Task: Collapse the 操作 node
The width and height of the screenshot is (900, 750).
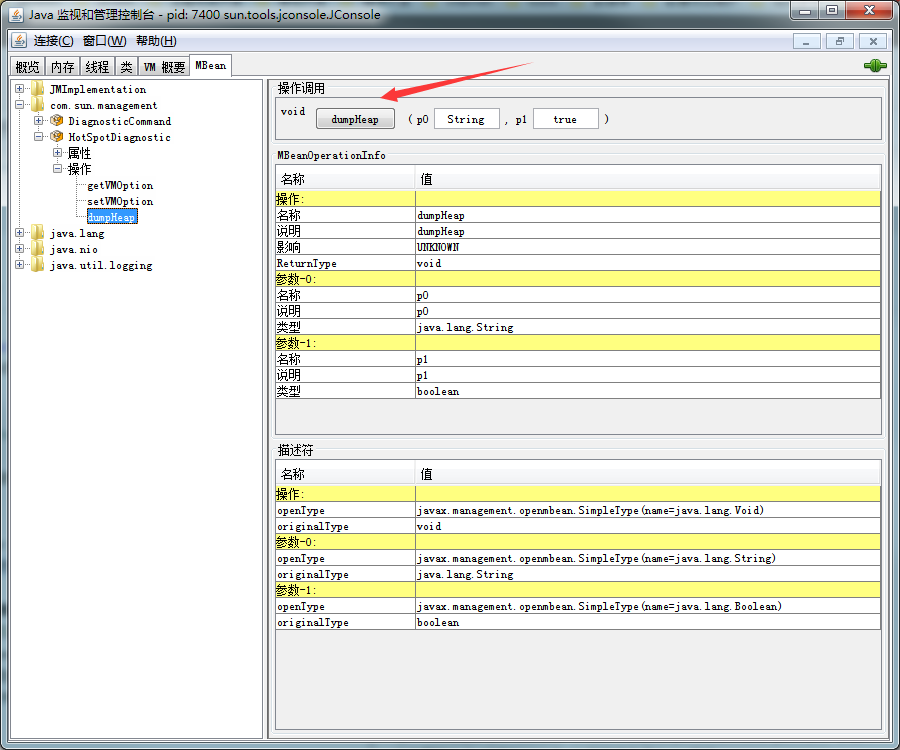Action: point(57,169)
